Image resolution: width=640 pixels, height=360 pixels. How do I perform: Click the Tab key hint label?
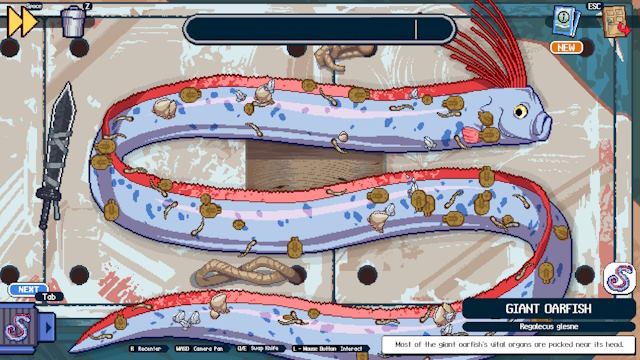49,297
